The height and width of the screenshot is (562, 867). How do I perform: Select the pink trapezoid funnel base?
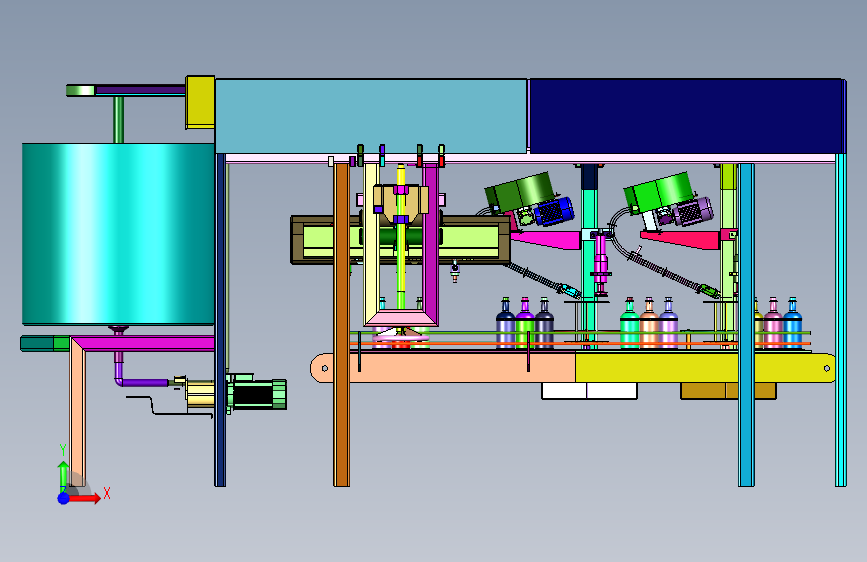(400, 318)
